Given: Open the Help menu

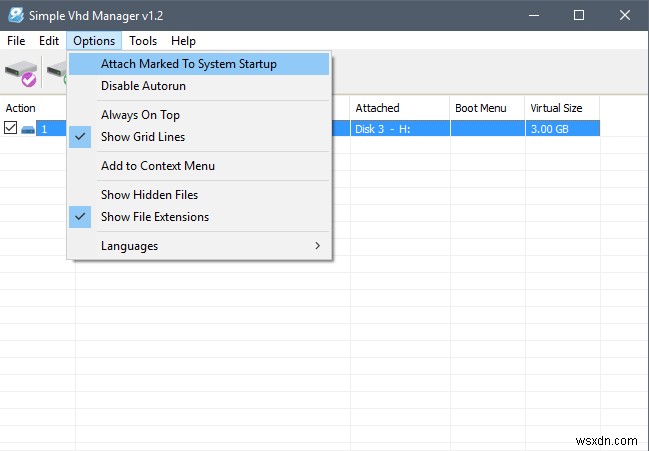Looking at the screenshot, I should click(x=183, y=41).
